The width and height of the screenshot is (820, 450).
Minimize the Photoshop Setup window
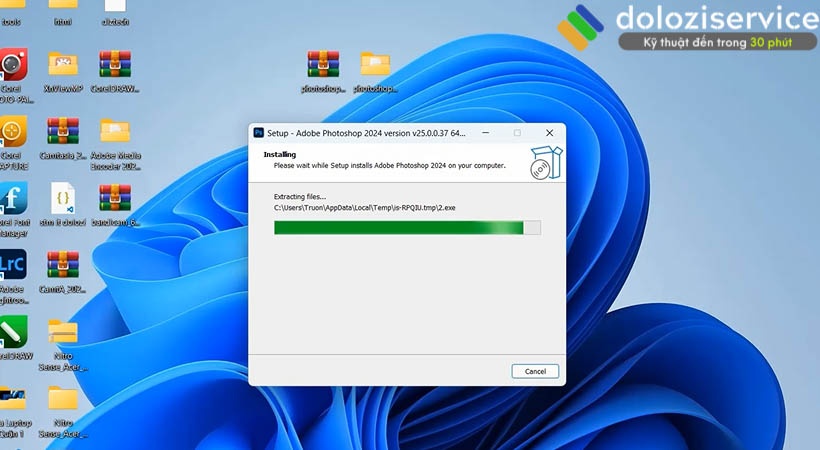click(x=486, y=133)
